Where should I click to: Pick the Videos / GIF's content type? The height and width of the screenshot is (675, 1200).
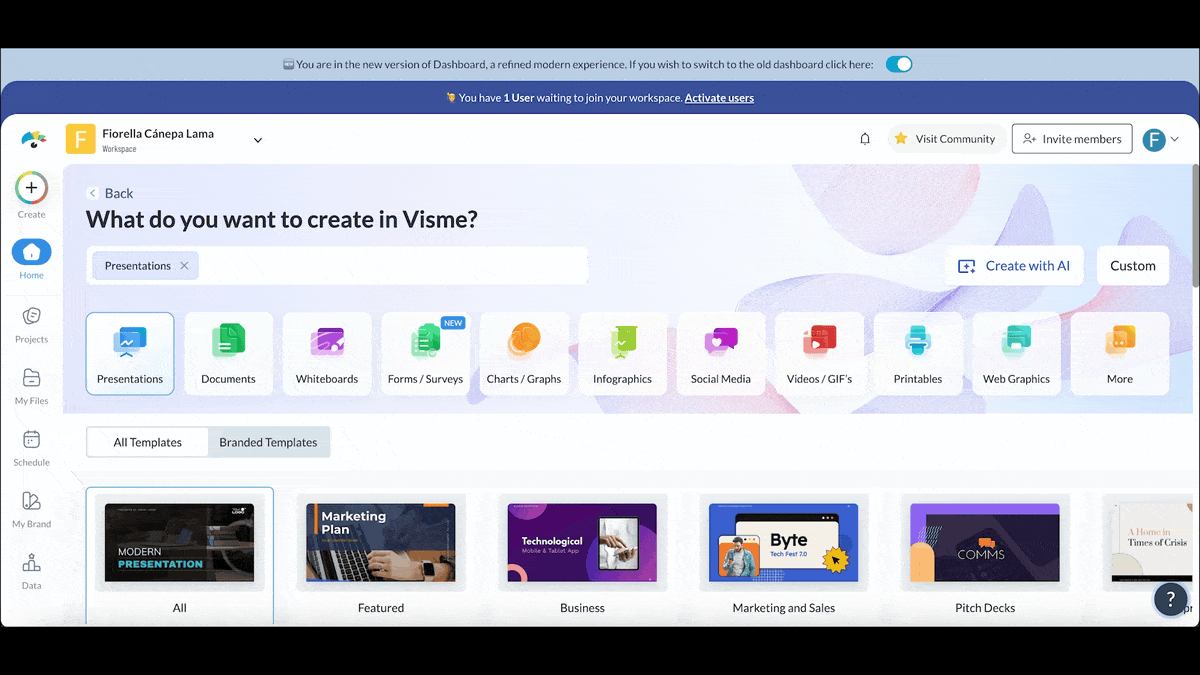[820, 352]
